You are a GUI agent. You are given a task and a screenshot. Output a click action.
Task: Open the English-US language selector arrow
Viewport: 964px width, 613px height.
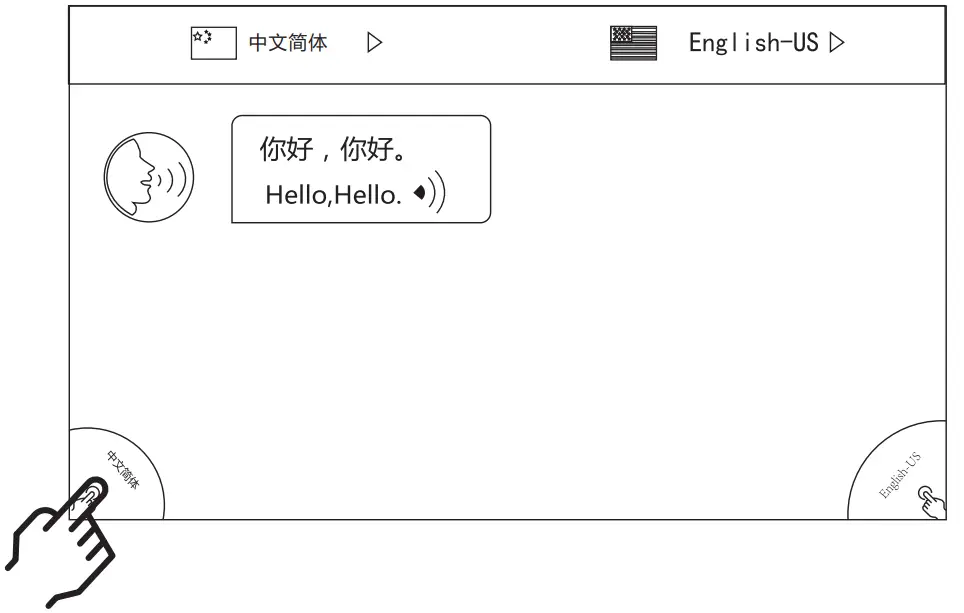click(838, 42)
